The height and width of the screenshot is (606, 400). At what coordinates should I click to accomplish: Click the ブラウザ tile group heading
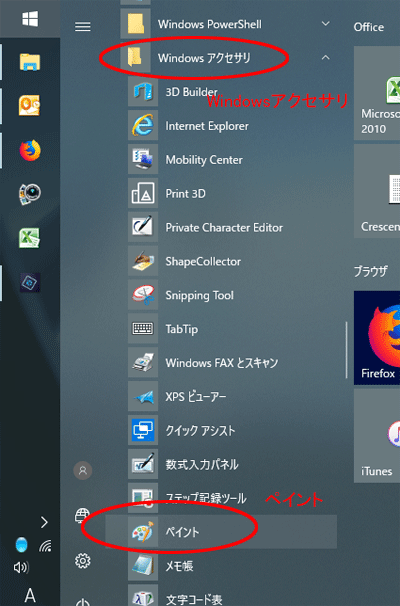click(370, 271)
